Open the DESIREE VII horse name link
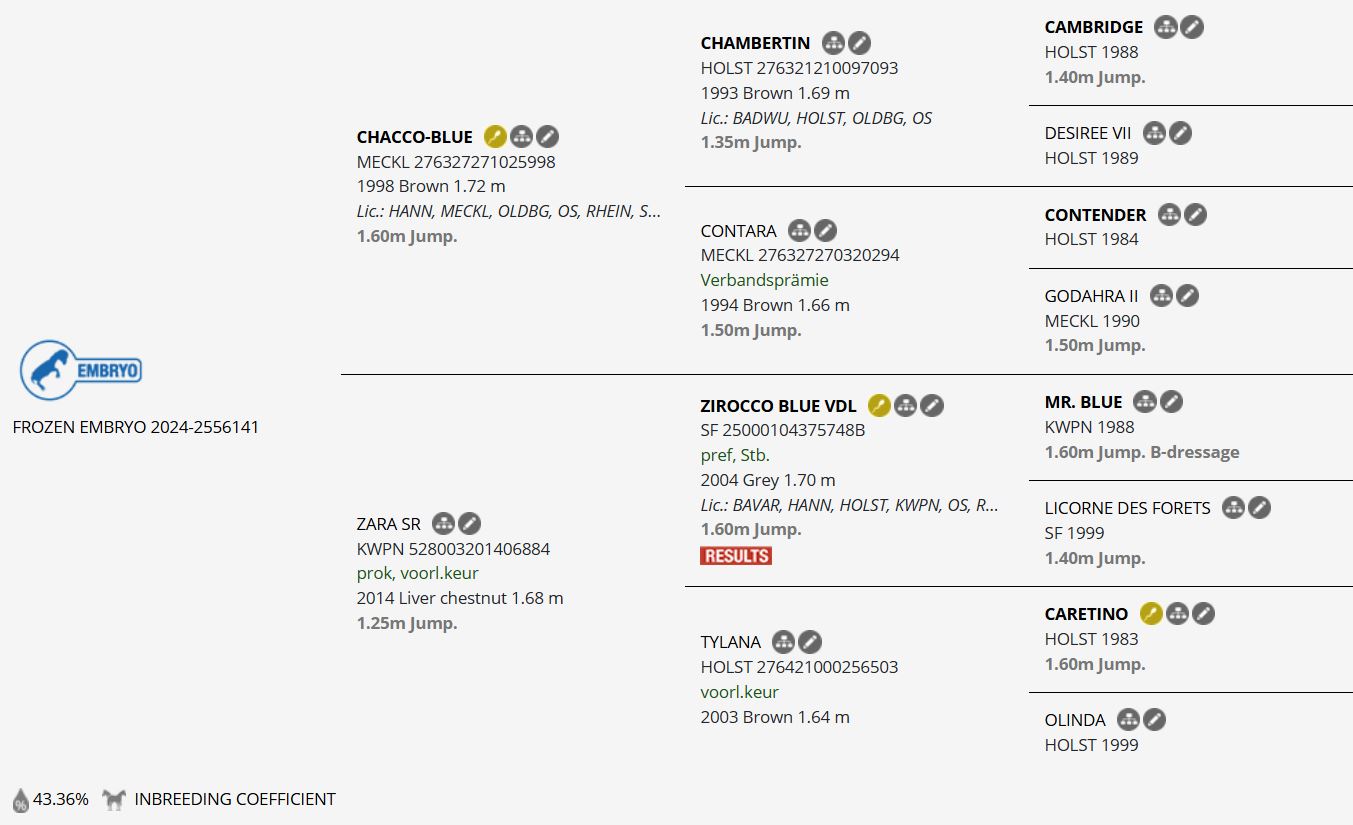 point(1088,133)
